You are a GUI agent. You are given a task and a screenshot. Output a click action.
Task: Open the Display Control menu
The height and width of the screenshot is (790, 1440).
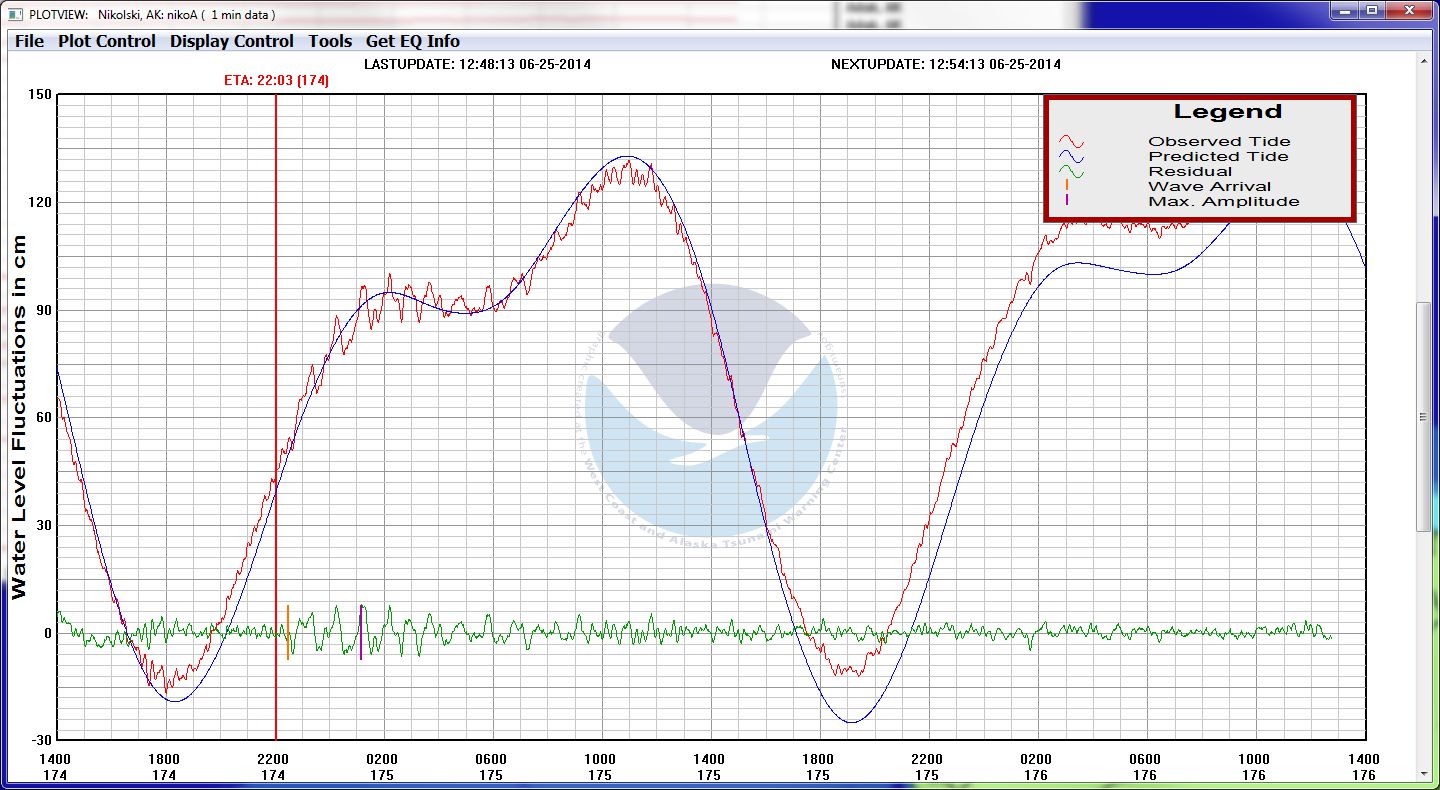click(232, 41)
